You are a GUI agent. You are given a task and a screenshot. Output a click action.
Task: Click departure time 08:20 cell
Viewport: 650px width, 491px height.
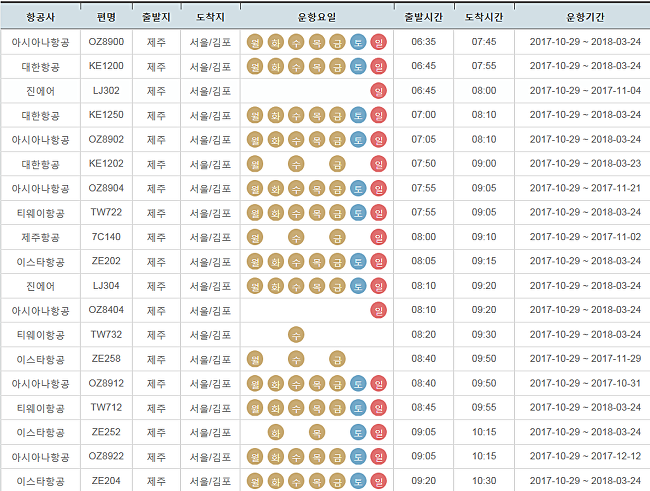point(424,335)
